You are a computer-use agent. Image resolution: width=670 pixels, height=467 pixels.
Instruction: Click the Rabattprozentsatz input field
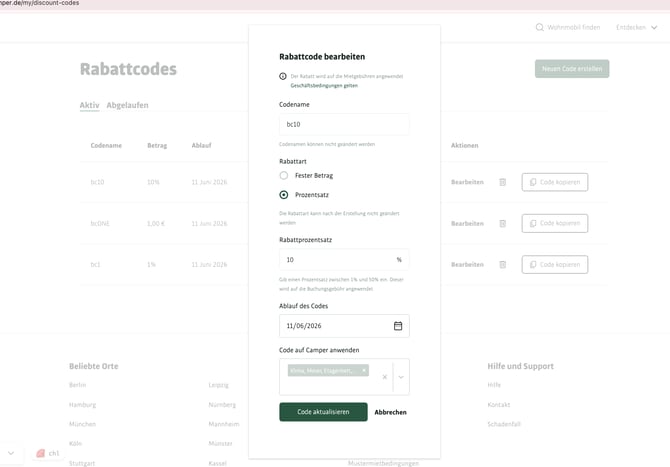tap(344, 260)
